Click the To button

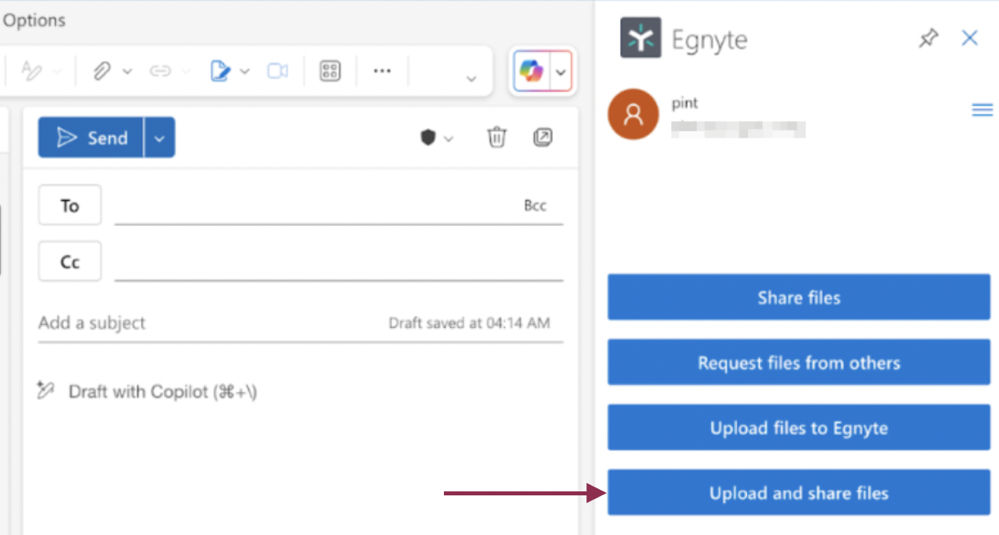tap(69, 205)
